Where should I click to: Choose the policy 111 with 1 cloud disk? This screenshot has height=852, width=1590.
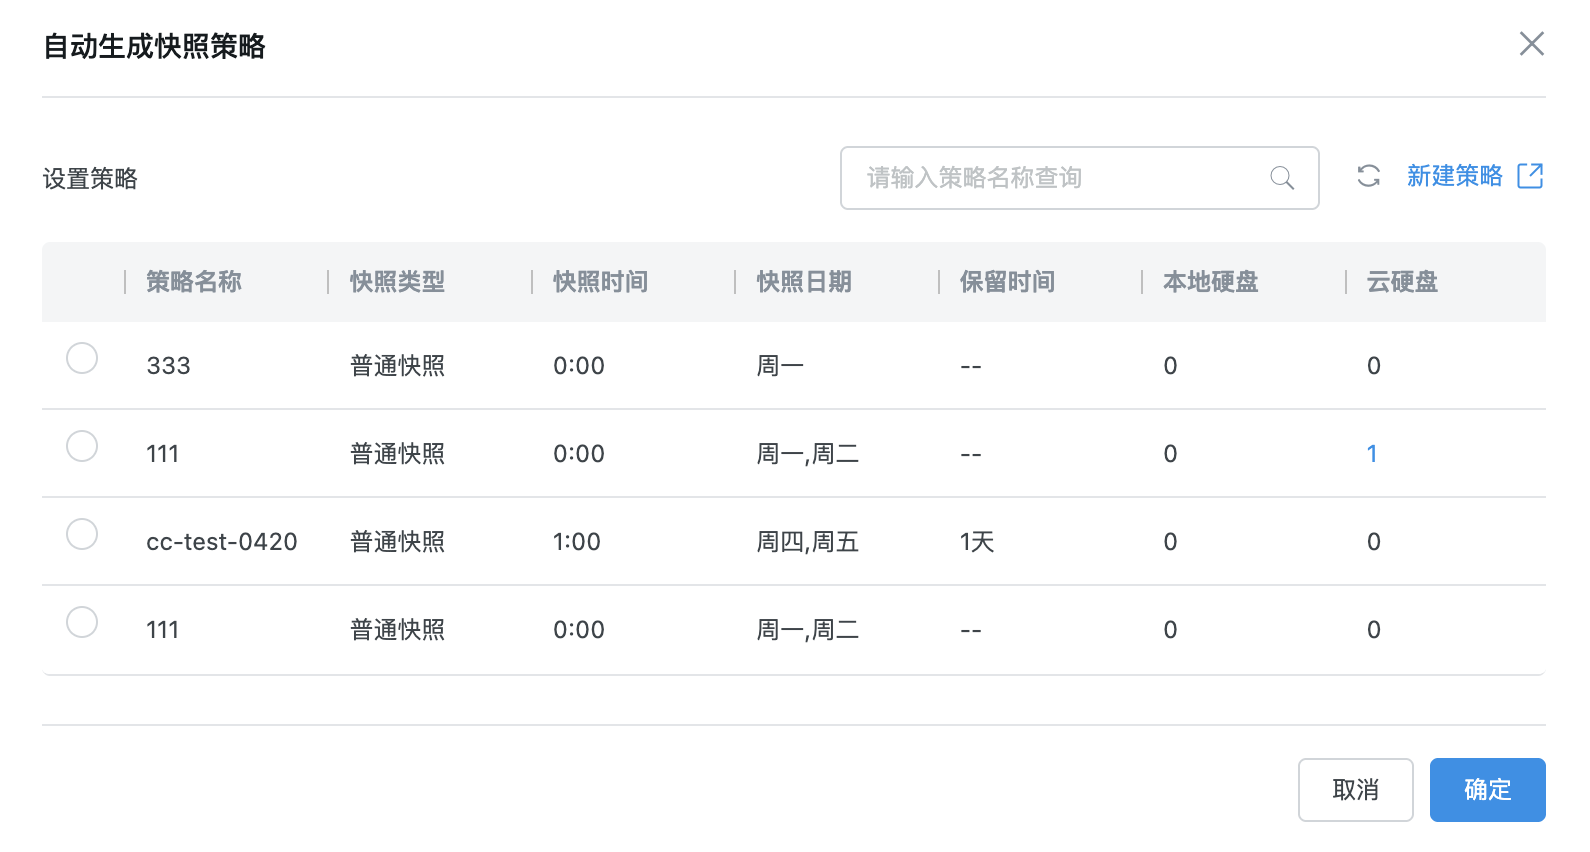(82, 446)
